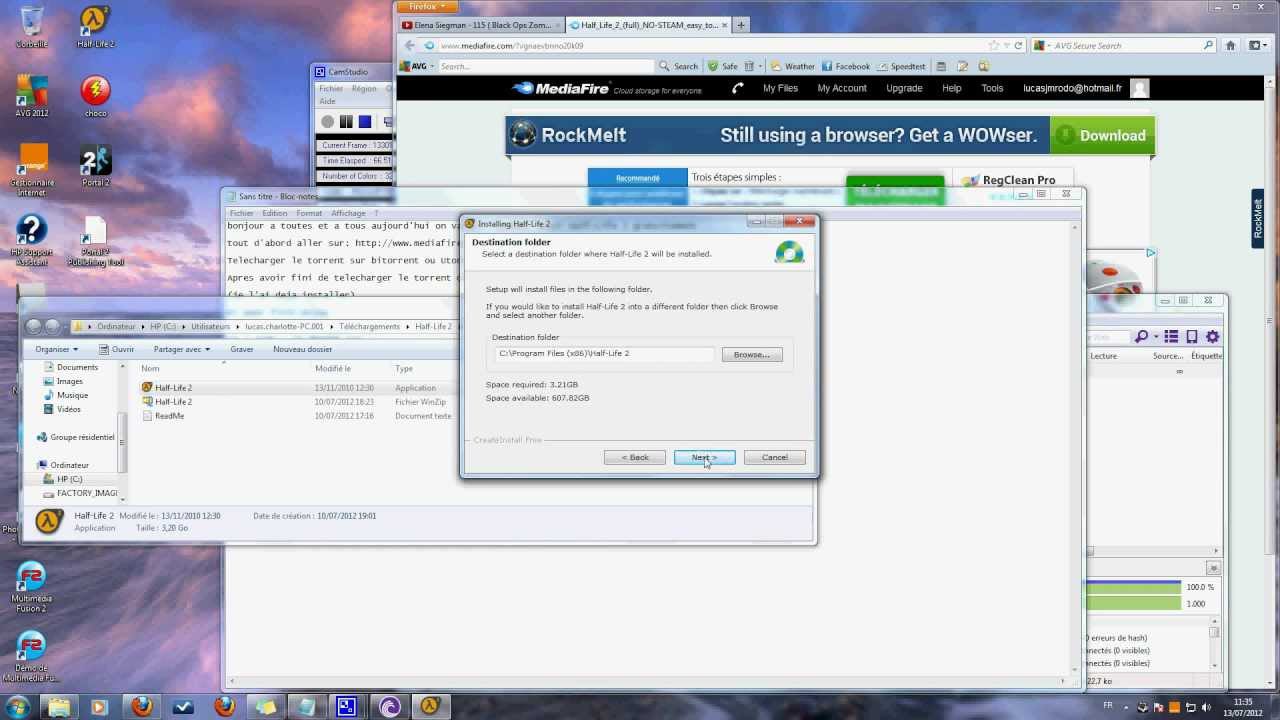Open the Firefox menu button
The image size is (1280, 720).
tap(427, 6)
